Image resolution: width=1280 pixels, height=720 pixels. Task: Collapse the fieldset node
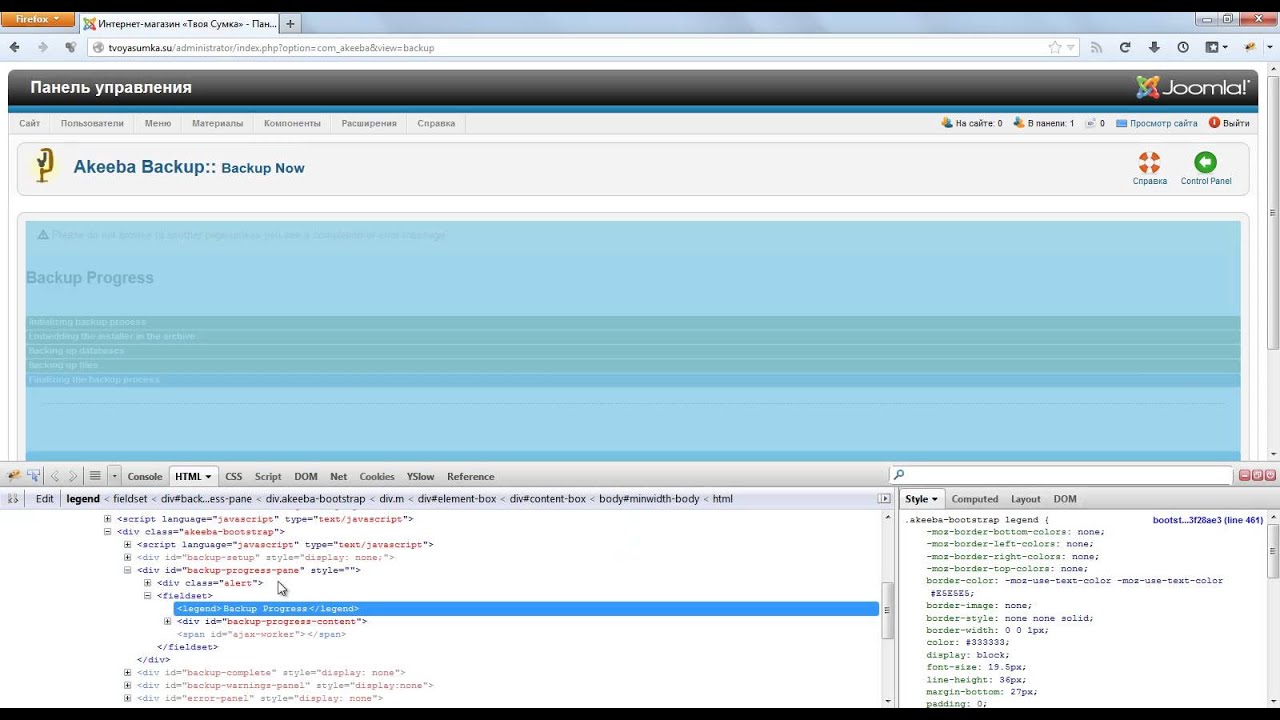148,596
